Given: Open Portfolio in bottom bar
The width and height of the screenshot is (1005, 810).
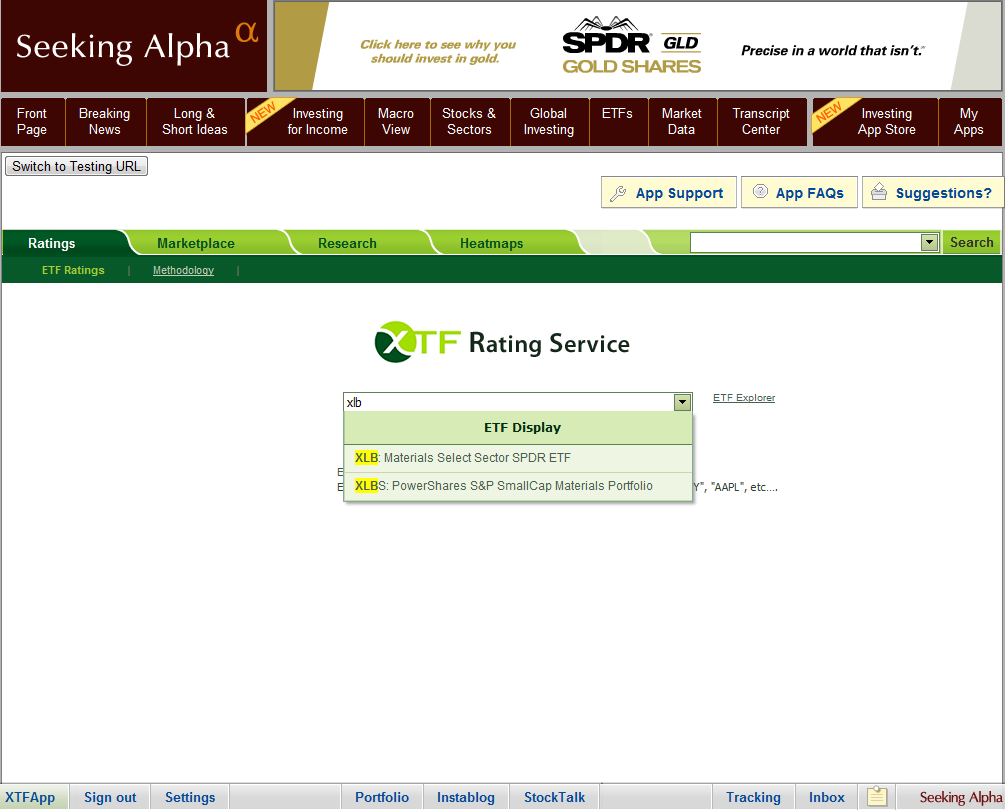Looking at the screenshot, I should 382,797.
